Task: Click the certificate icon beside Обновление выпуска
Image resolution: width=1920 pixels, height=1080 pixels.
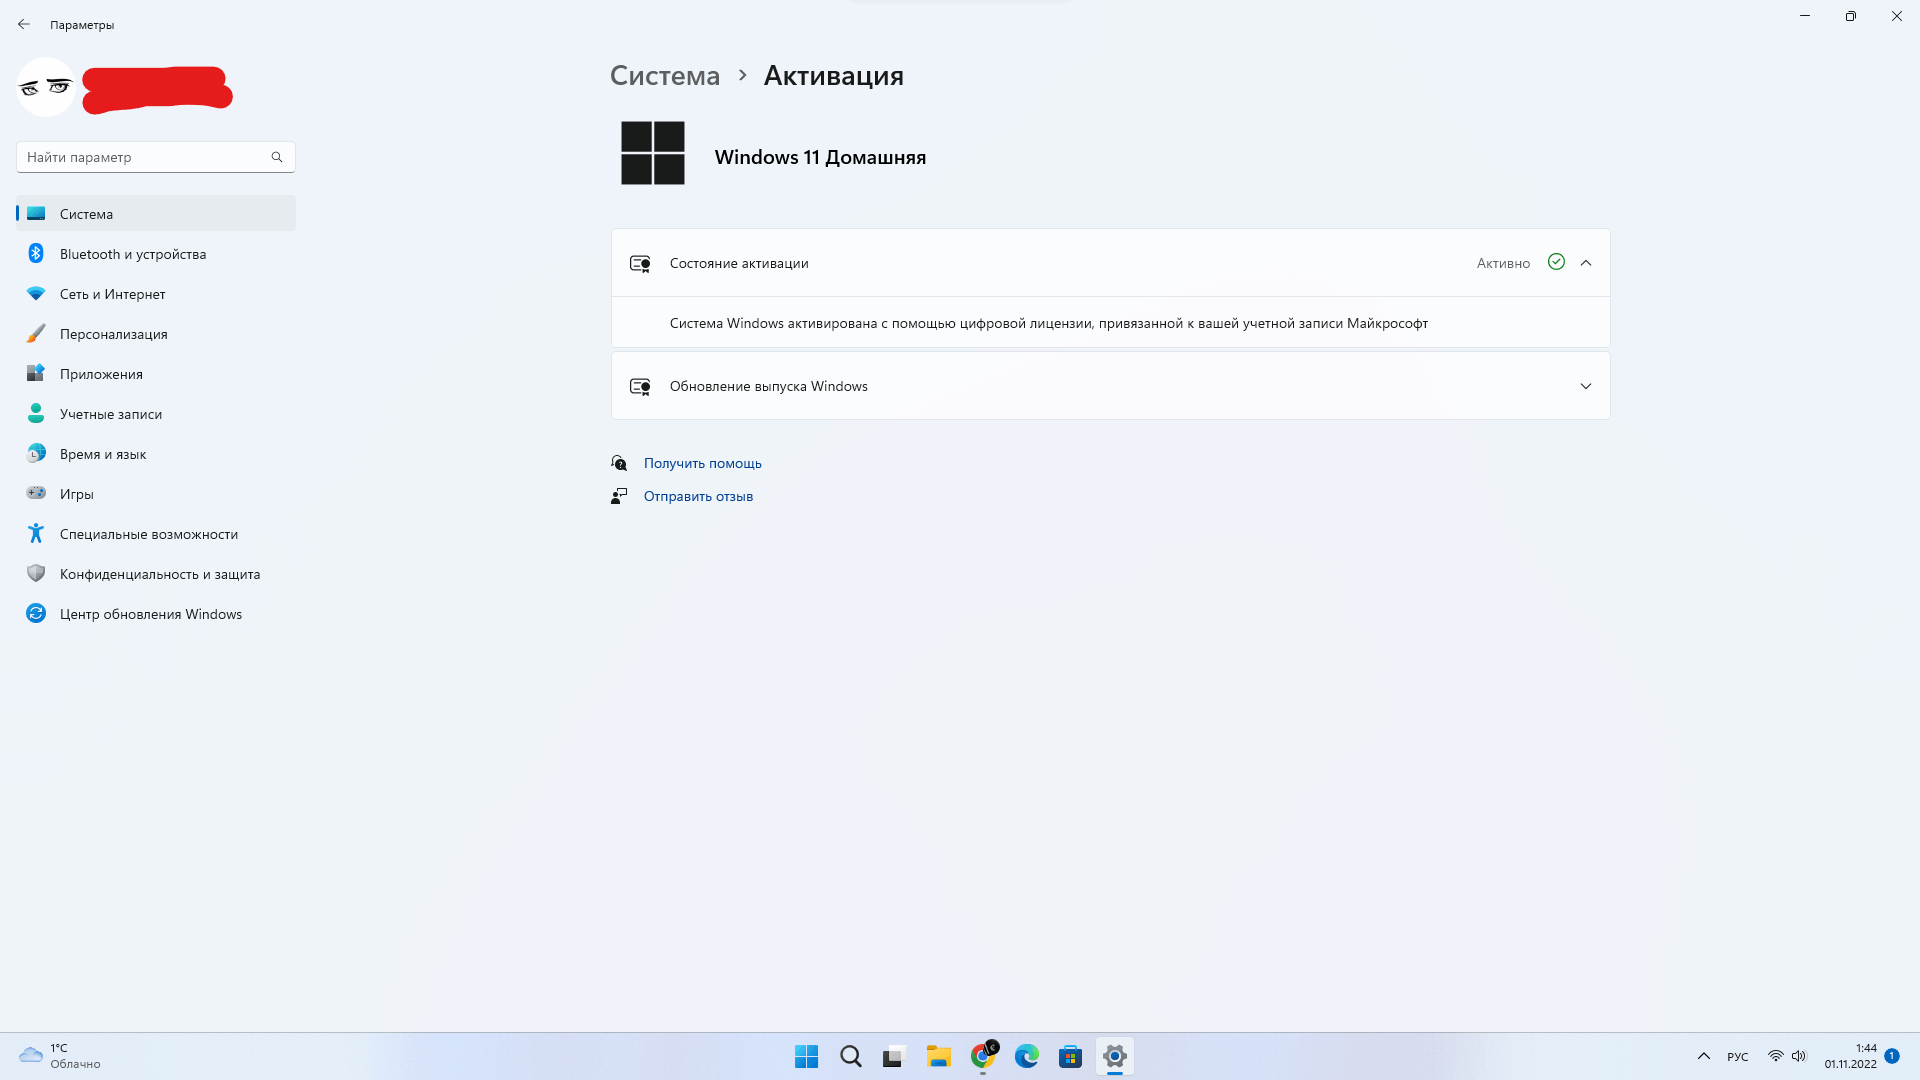Action: [x=640, y=387]
